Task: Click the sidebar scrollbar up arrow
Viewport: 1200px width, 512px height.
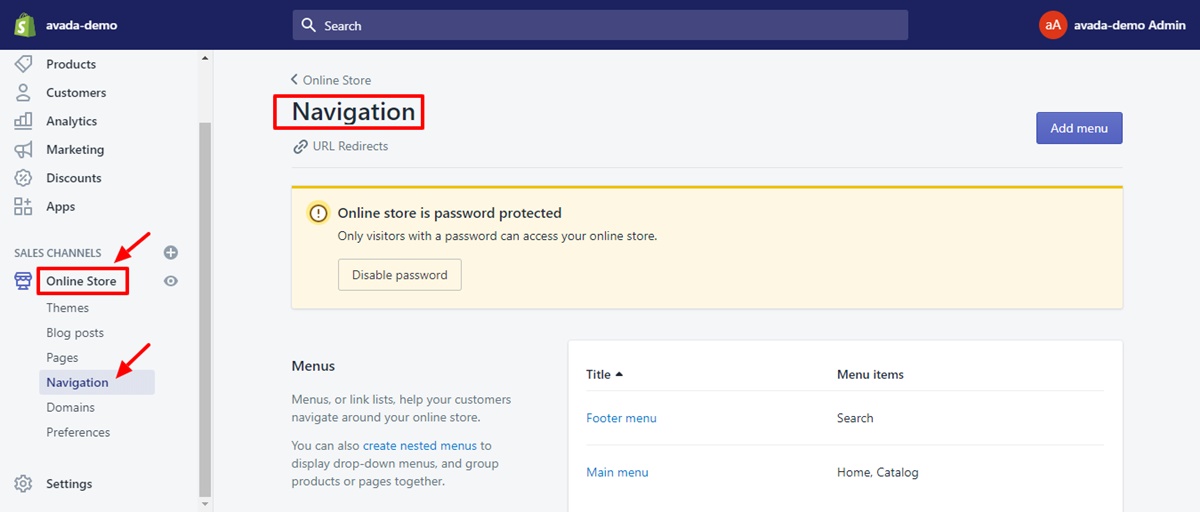Action: [x=206, y=58]
